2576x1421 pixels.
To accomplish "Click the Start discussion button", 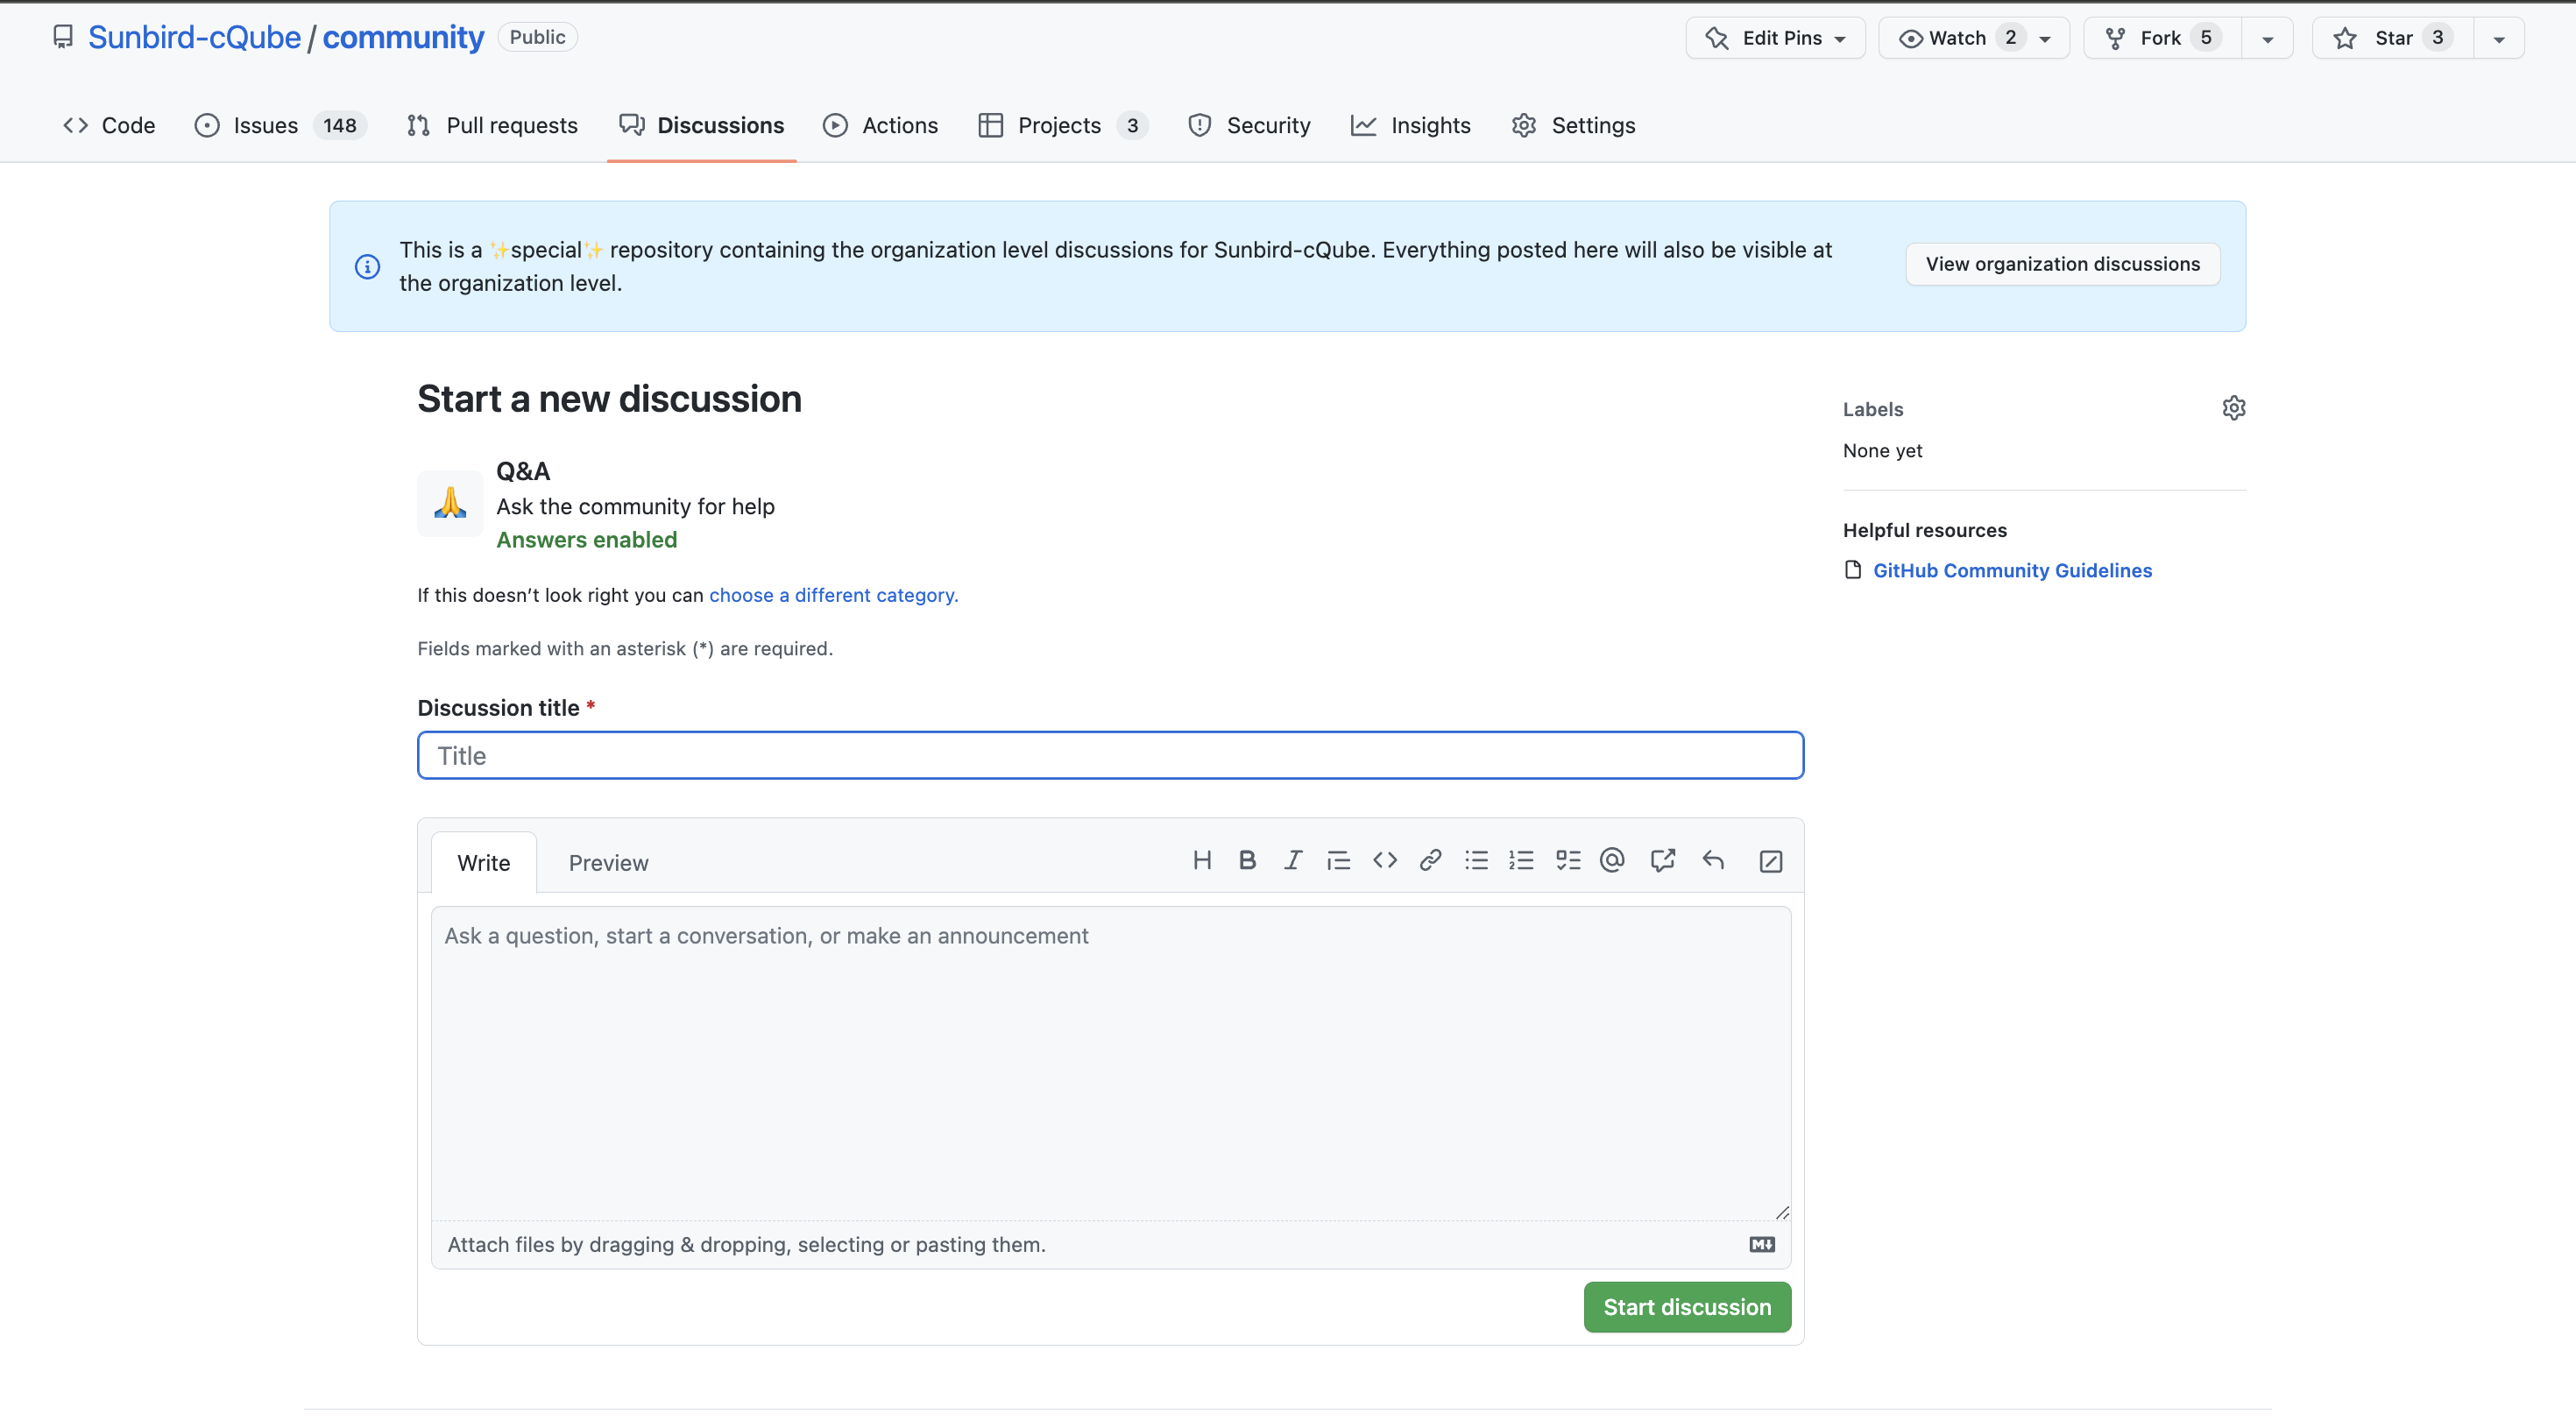I will point(1687,1307).
